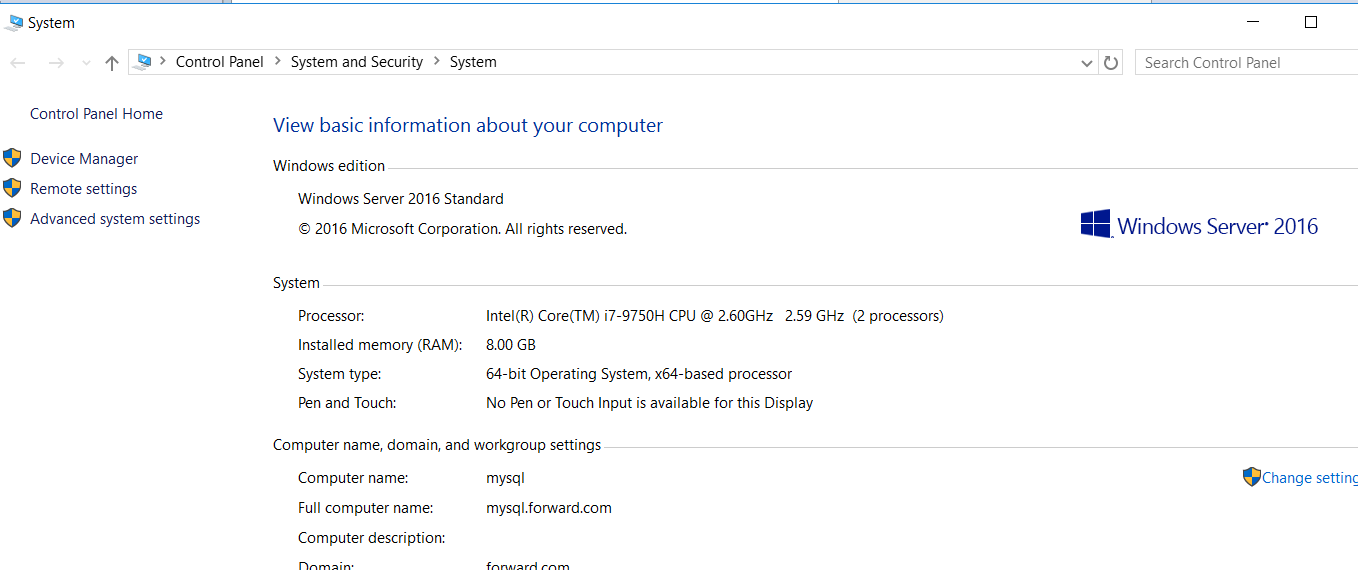Click shield icon beside Change settings
Screen dimensions: 1358x570
click(1252, 477)
